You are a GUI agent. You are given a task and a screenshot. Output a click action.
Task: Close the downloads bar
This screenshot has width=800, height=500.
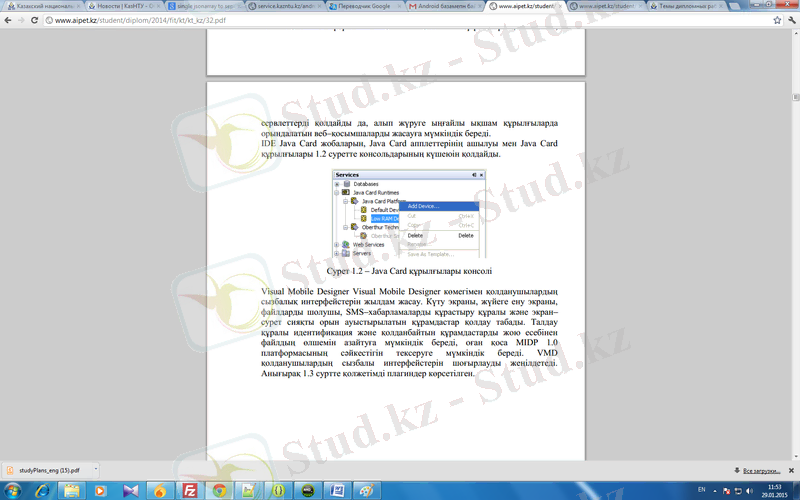(791, 468)
